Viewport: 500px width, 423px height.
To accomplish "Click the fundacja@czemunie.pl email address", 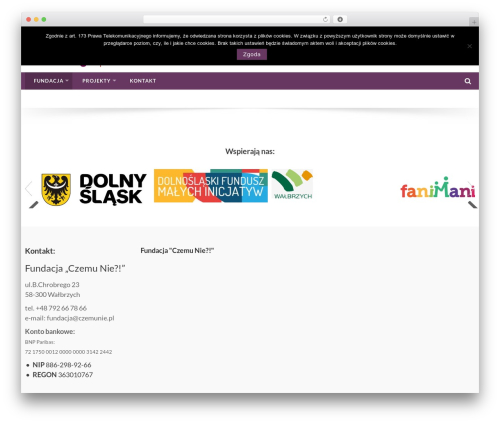I will tap(80, 318).
